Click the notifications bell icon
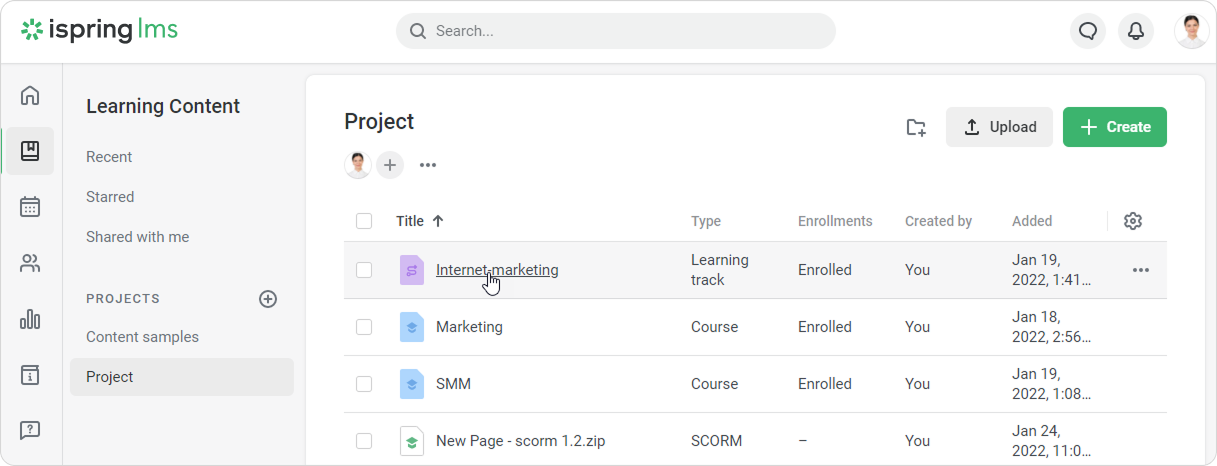1217x466 pixels. click(1136, 31)
